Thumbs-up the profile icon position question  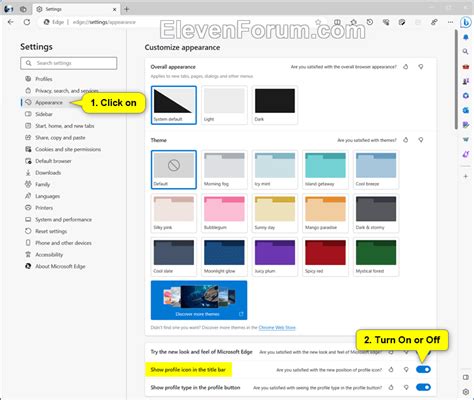click(x=391, y=369)
